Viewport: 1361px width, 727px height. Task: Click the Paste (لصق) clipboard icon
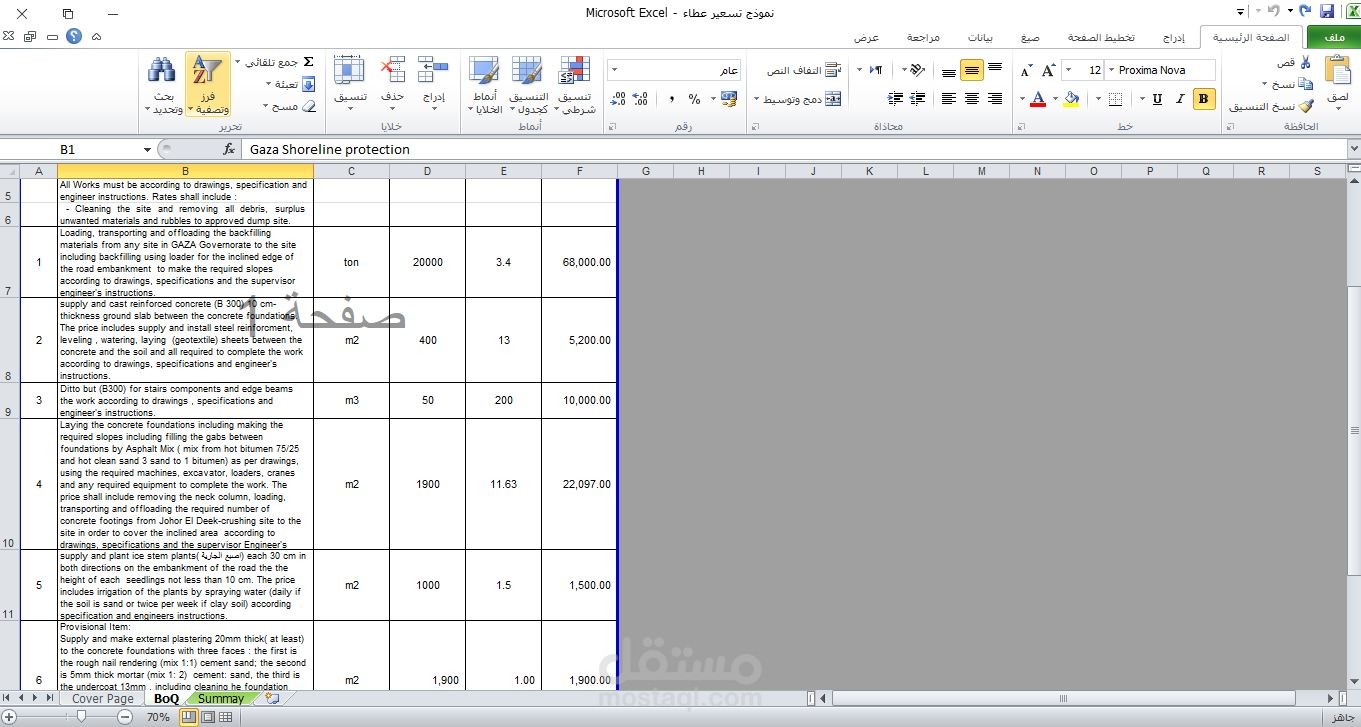1337,72
